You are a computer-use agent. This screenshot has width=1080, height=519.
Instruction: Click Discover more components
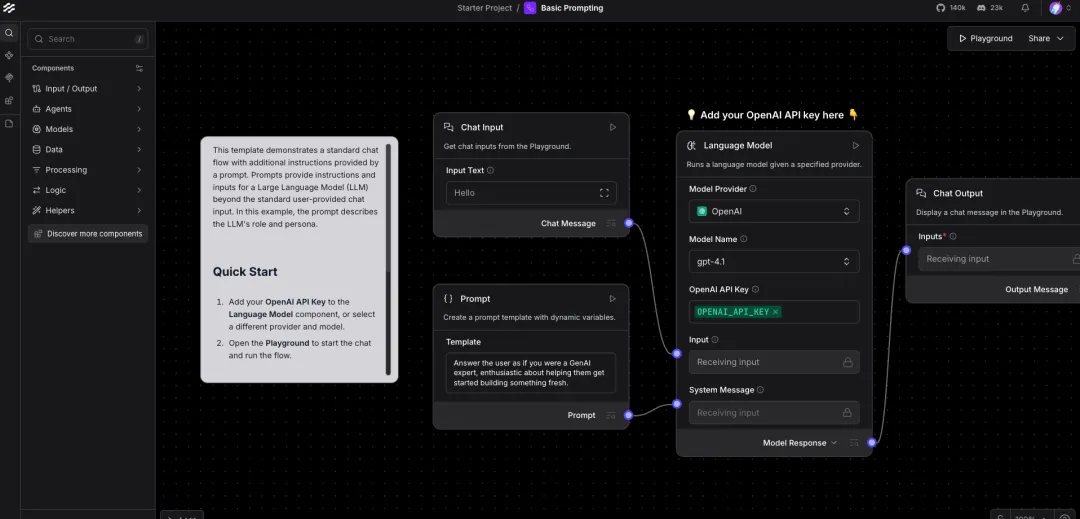pos(87,234)
